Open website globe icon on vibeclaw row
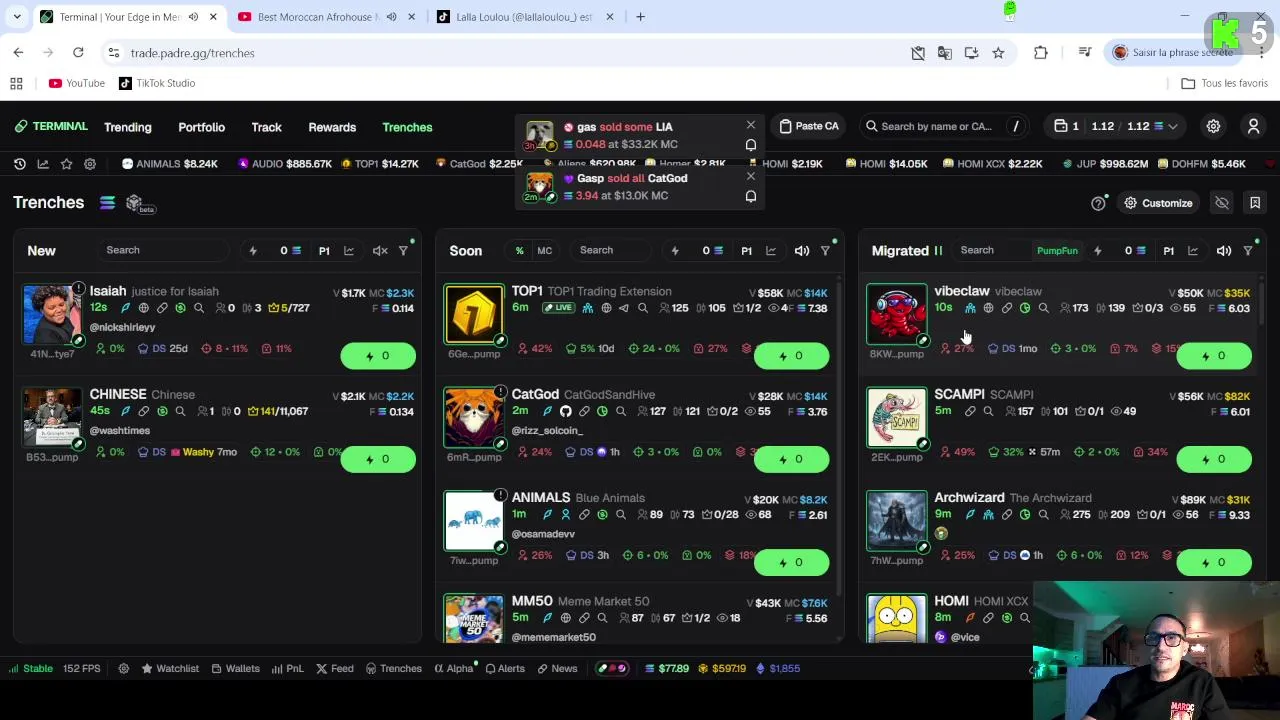This screenshot has width=1280, height=720. 988,308
